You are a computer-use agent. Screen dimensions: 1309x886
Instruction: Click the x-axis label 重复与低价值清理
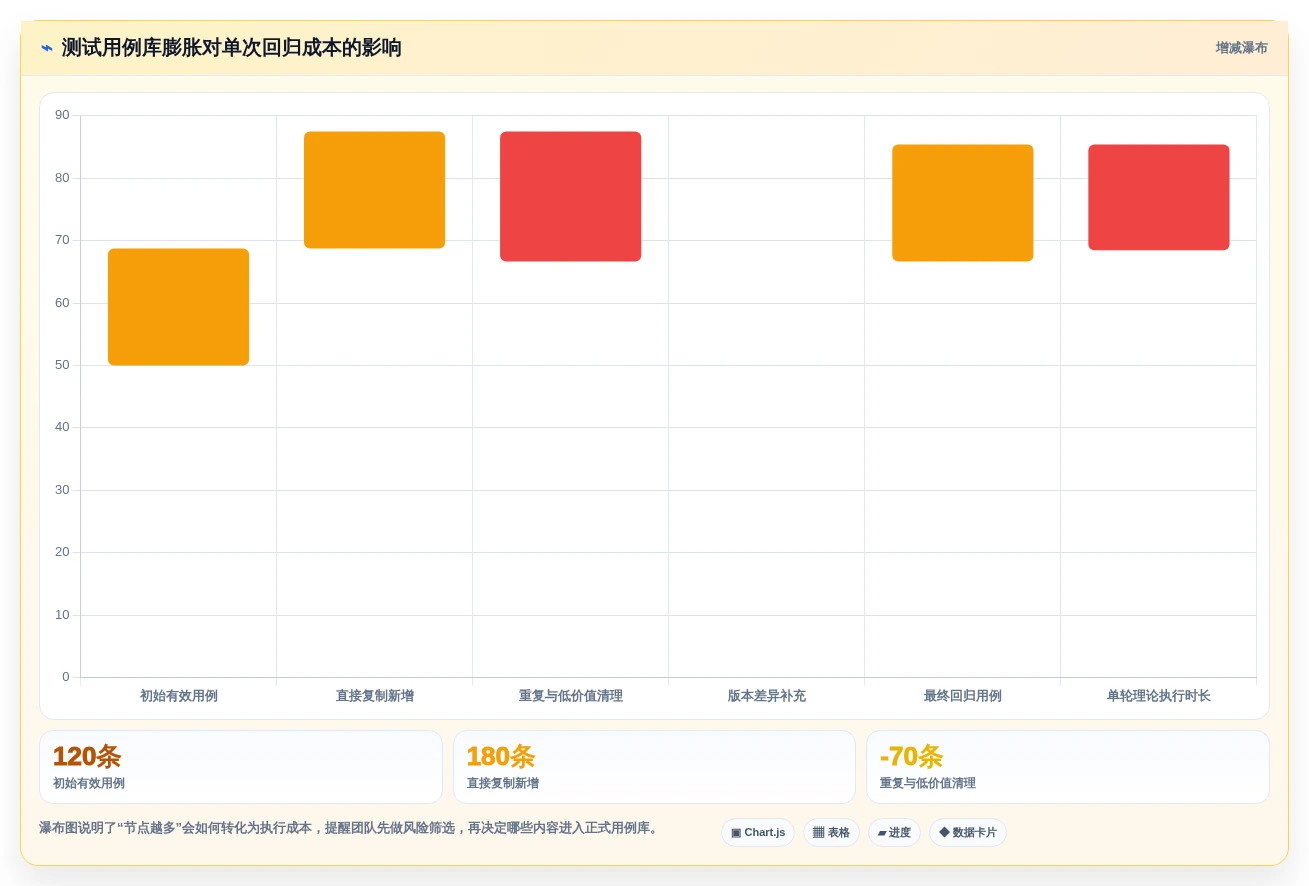(x=571, y=696)
